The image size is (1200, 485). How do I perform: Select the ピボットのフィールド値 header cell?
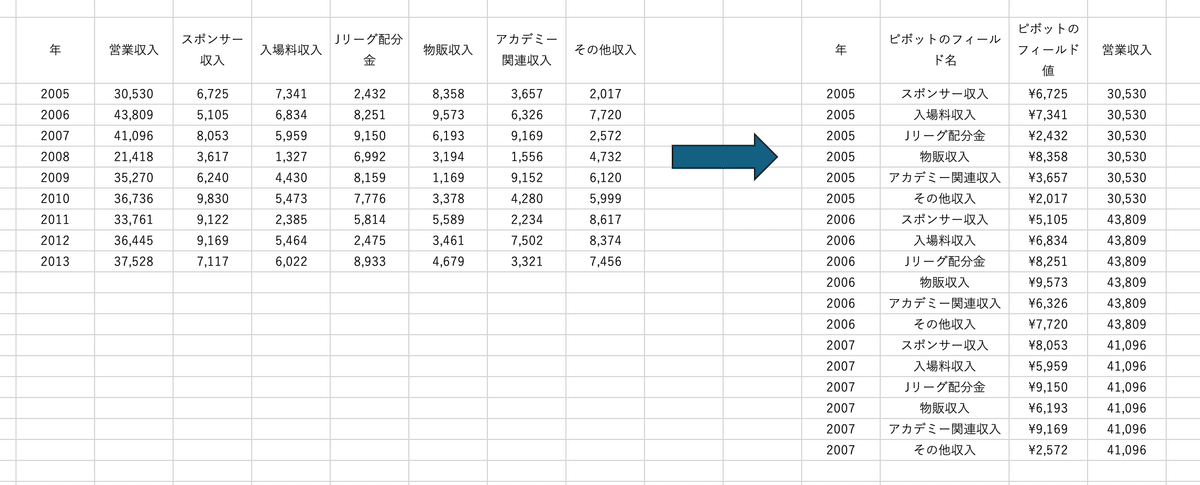pos(1047,49)
